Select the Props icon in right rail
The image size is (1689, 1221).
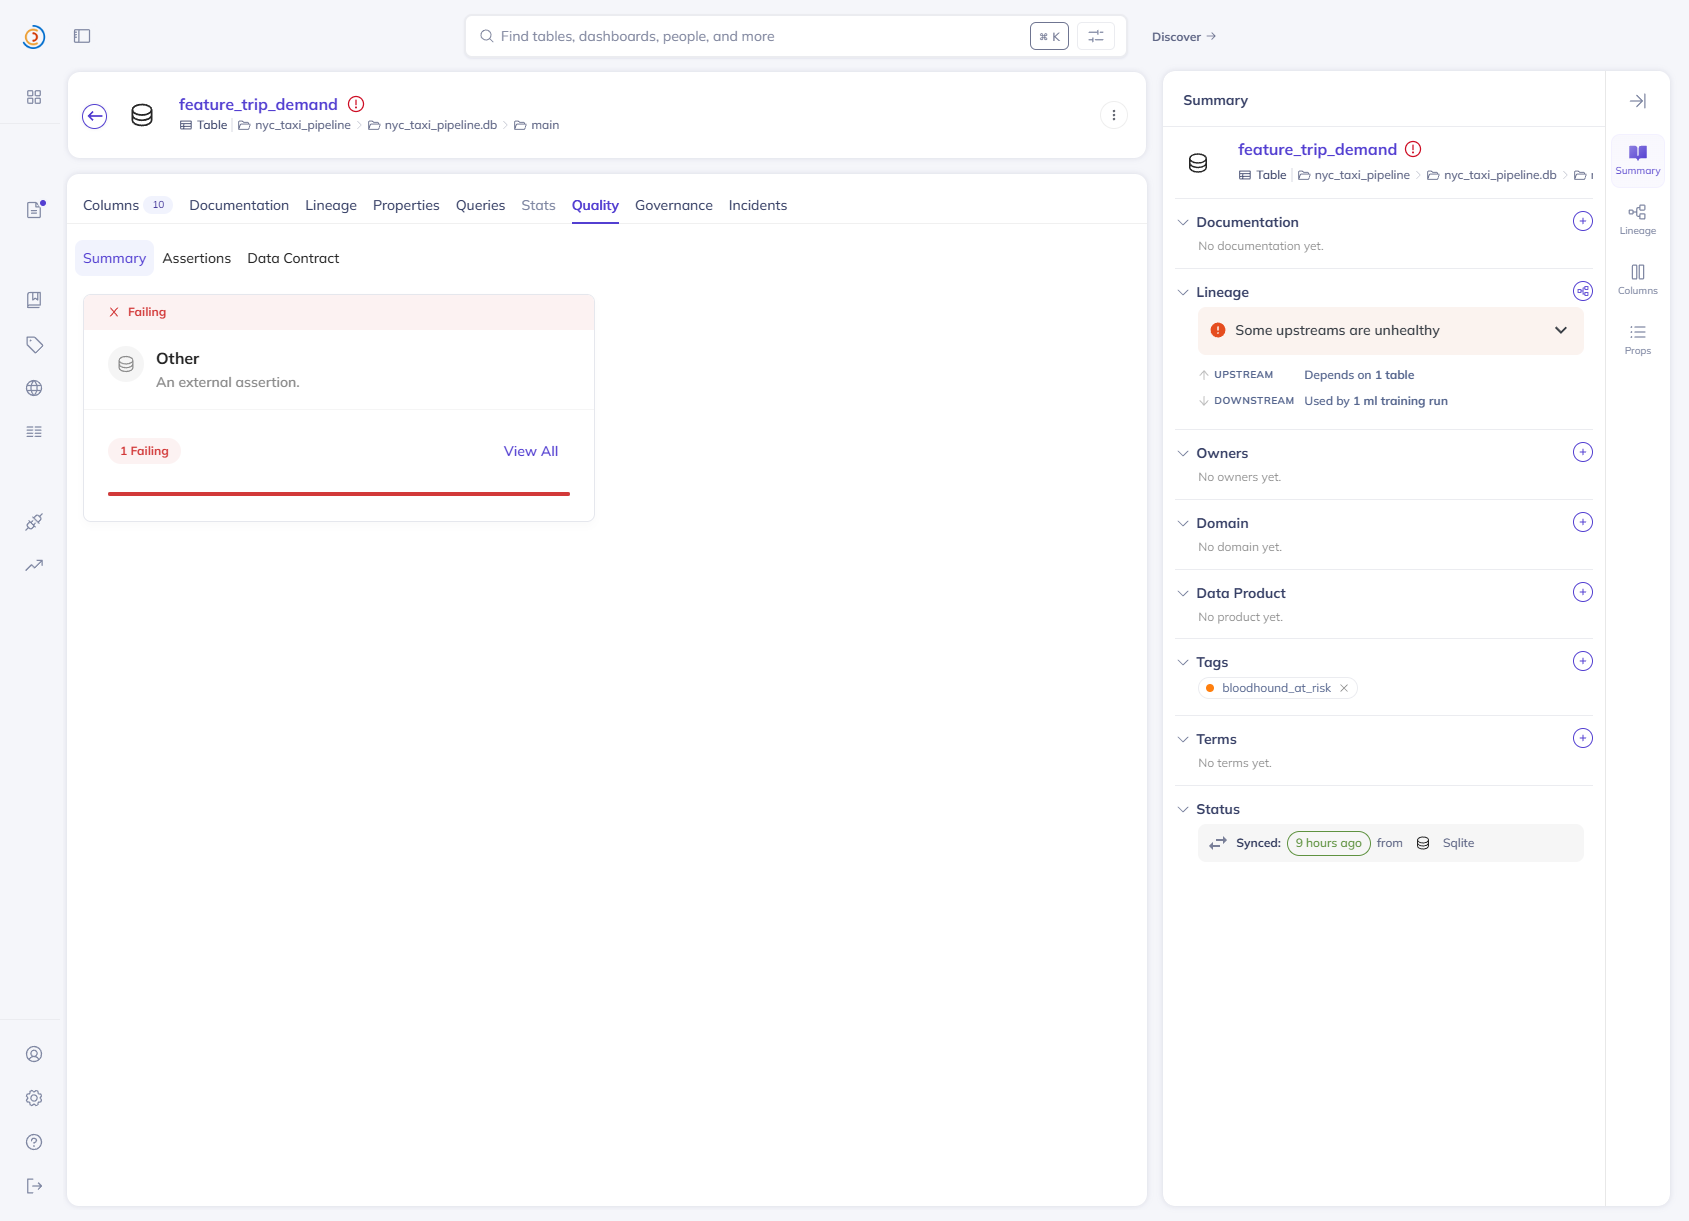(x=1638, y=340)
